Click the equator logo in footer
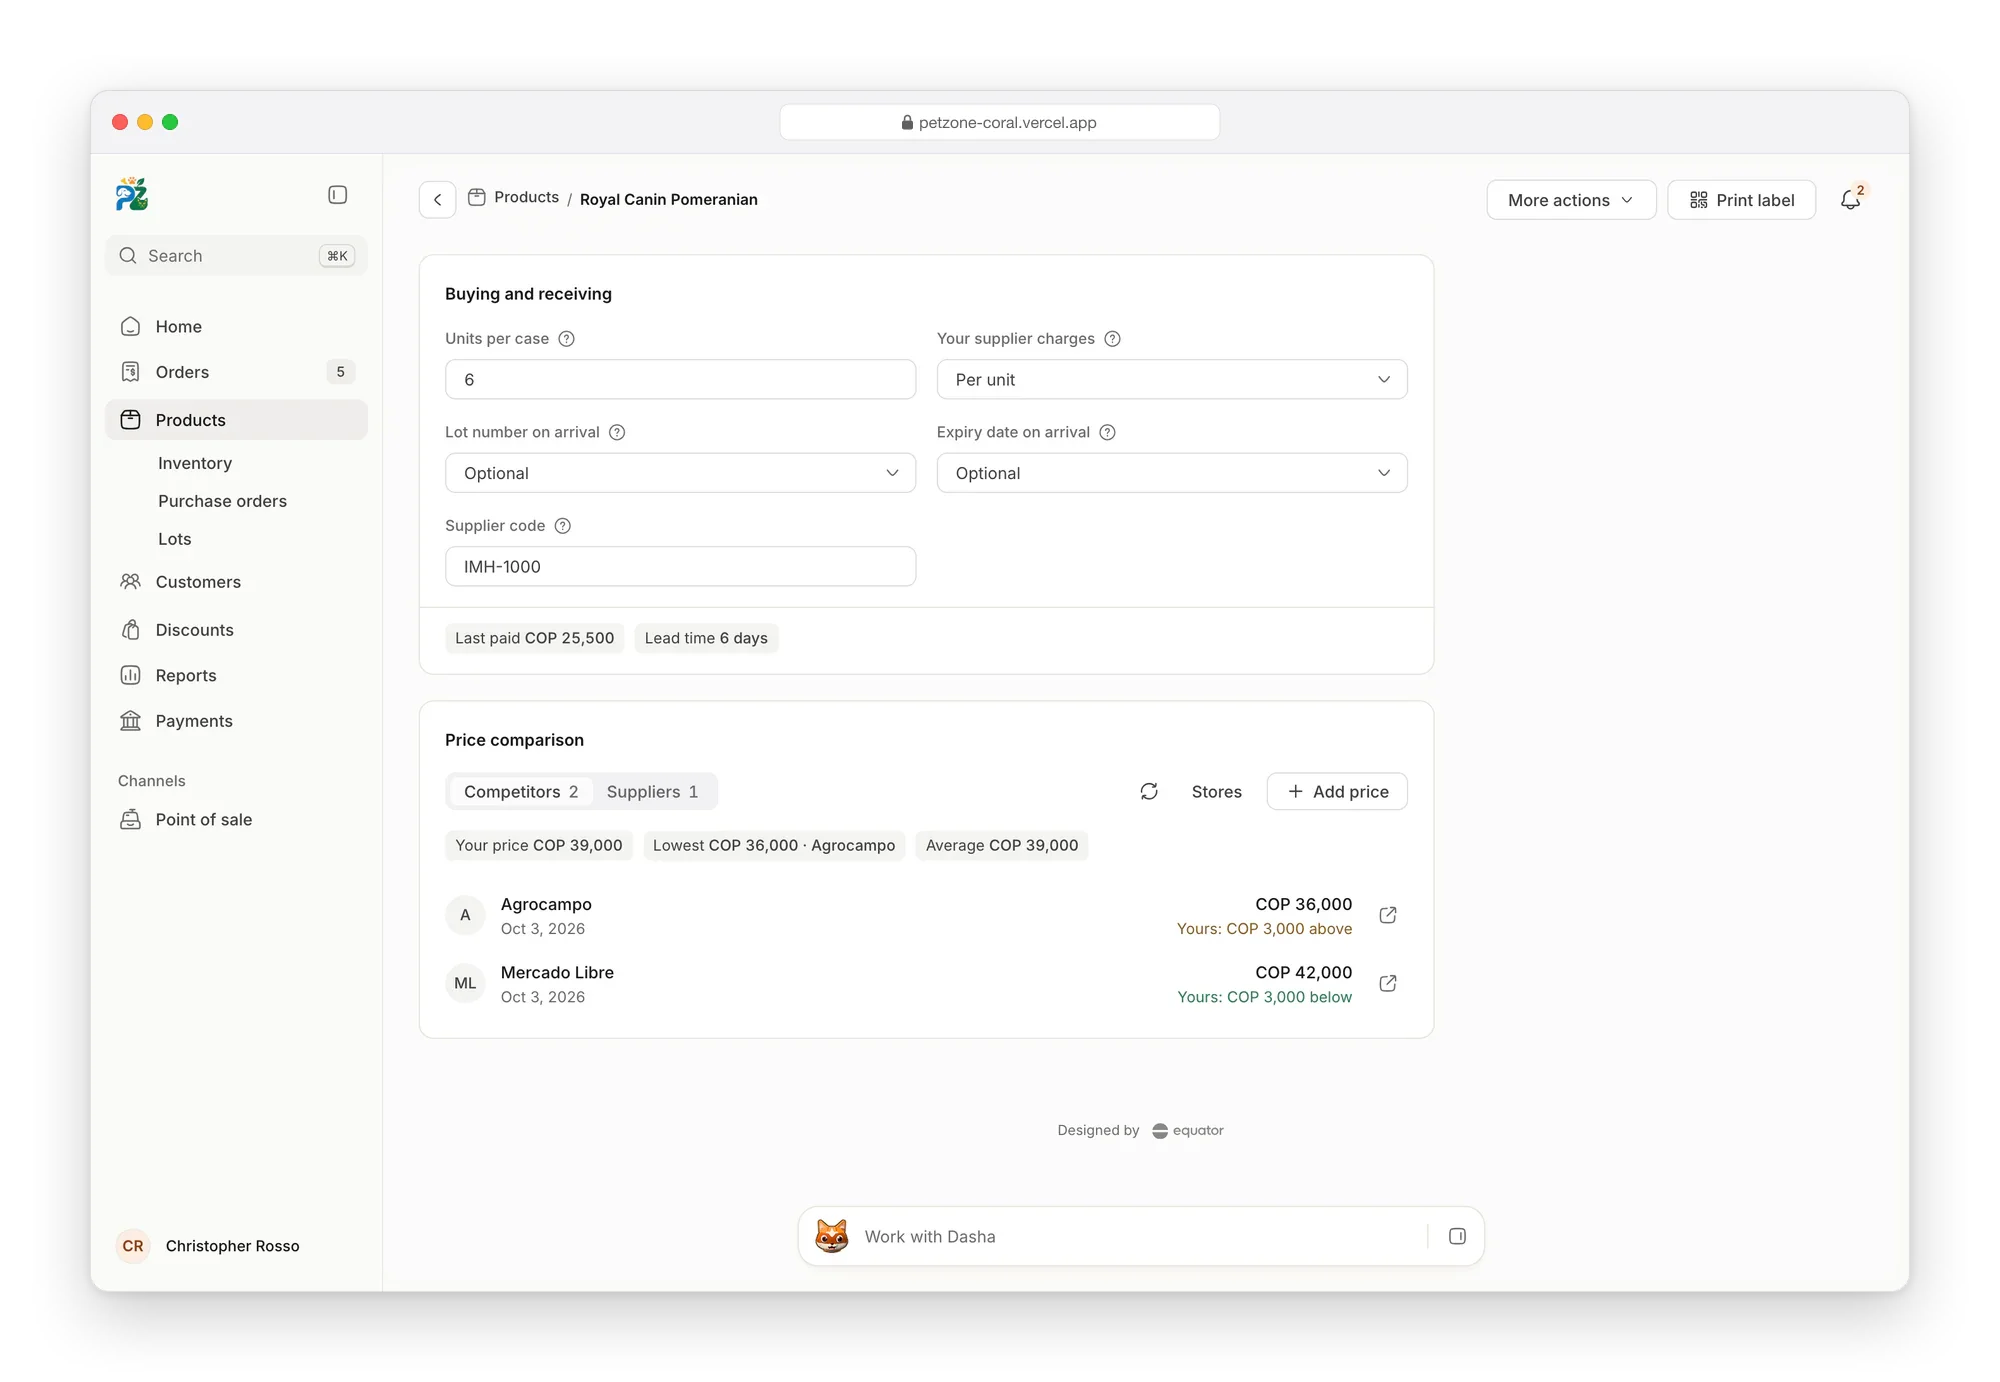The height and width of the screenshot is (1382, 2000). (x=1187, y=1131)
